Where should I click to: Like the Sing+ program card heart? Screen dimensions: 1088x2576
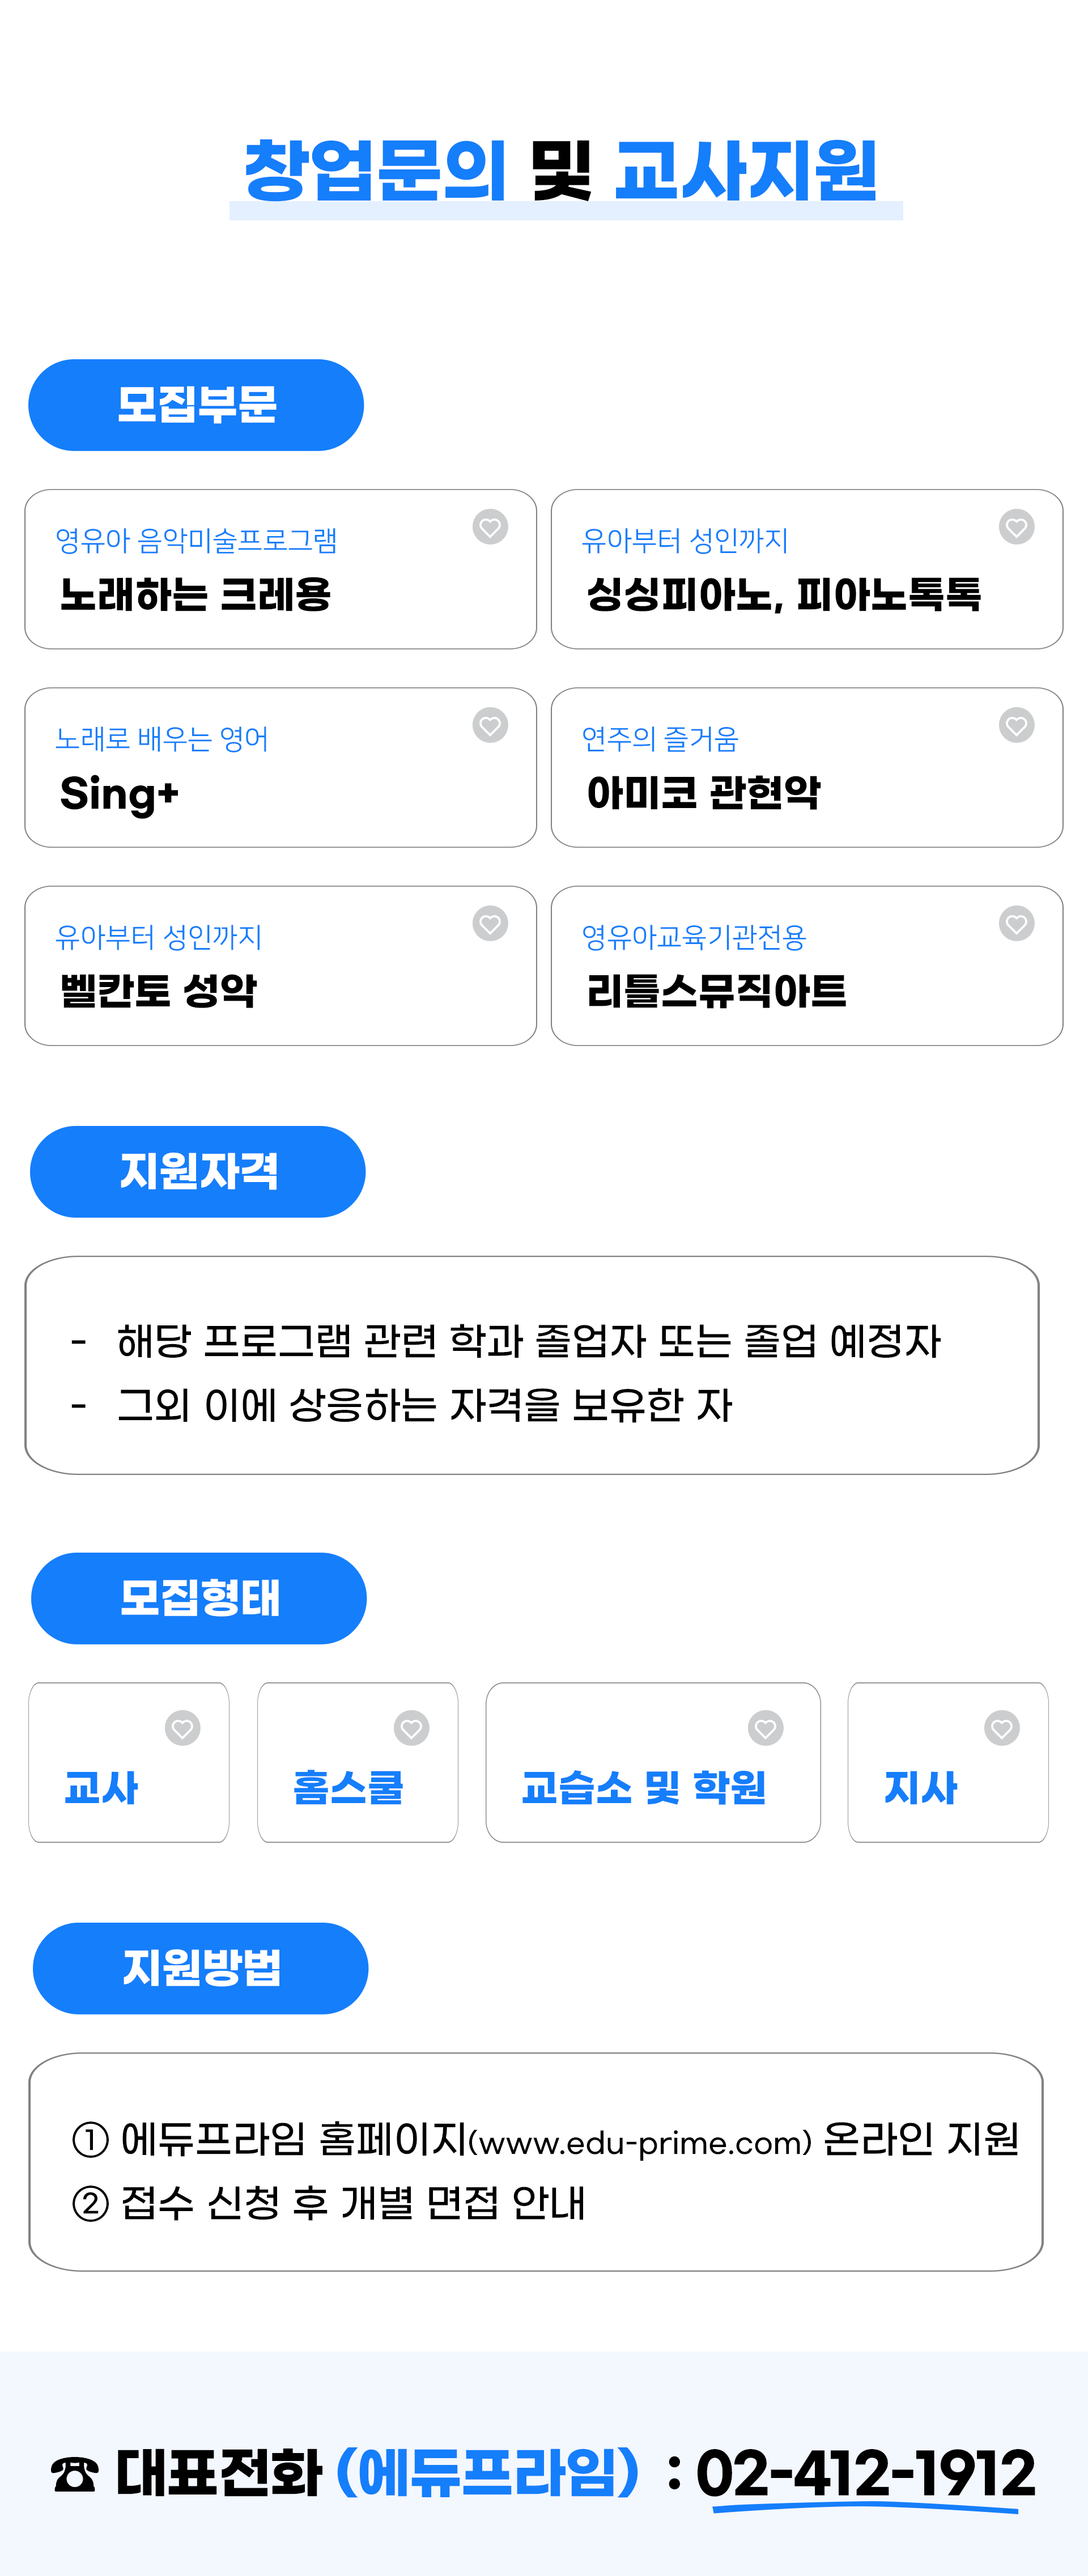click(490, 725)
